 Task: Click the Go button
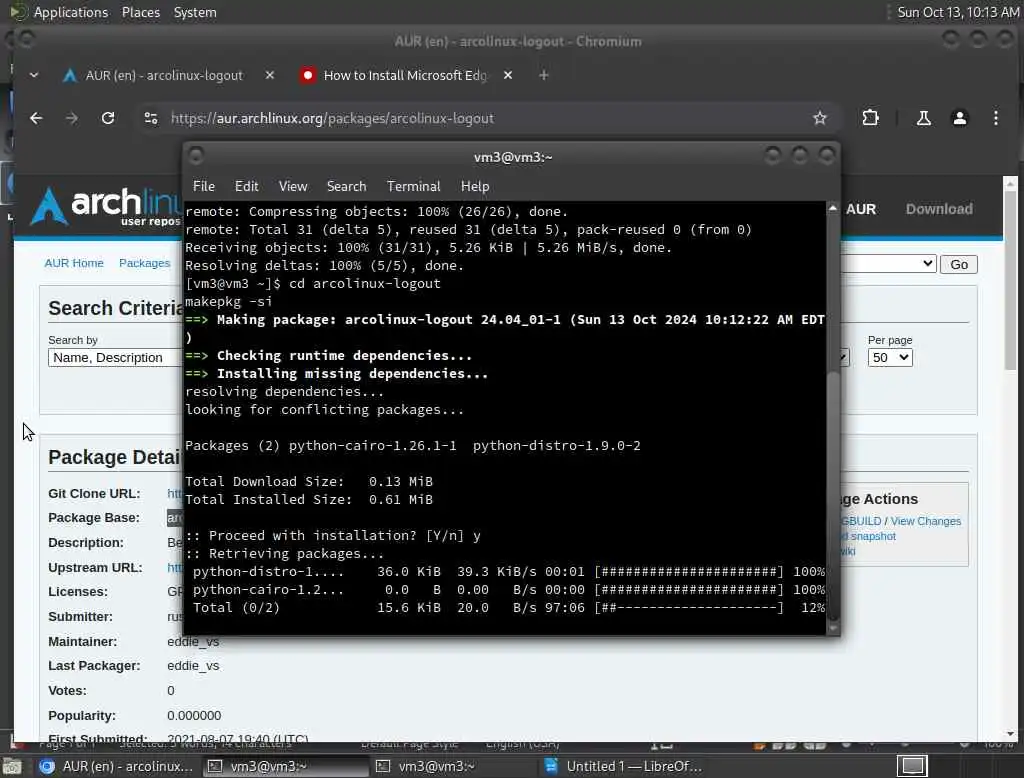pyautogui.click(x=959, y=265)
